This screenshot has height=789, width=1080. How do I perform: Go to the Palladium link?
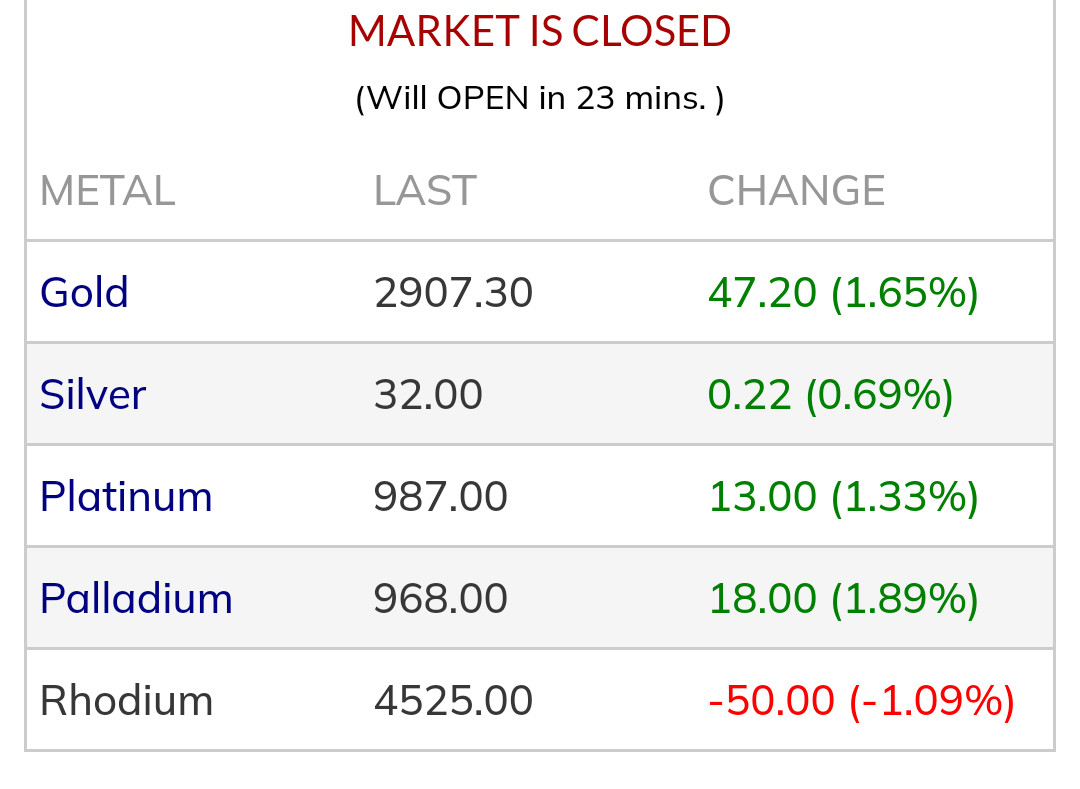[136, 599]
